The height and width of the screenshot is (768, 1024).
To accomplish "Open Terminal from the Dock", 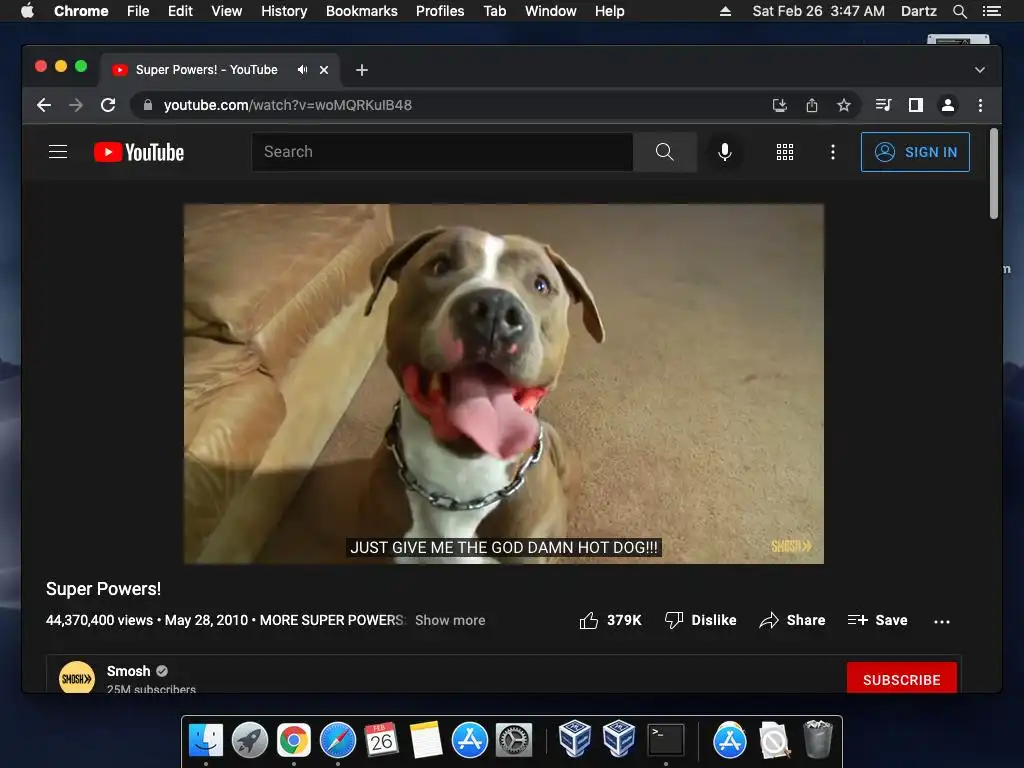I will [665, 740].
